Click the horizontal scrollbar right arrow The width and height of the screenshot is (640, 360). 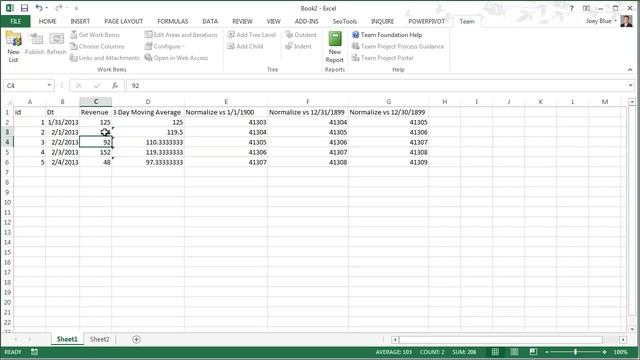(623, 340)
